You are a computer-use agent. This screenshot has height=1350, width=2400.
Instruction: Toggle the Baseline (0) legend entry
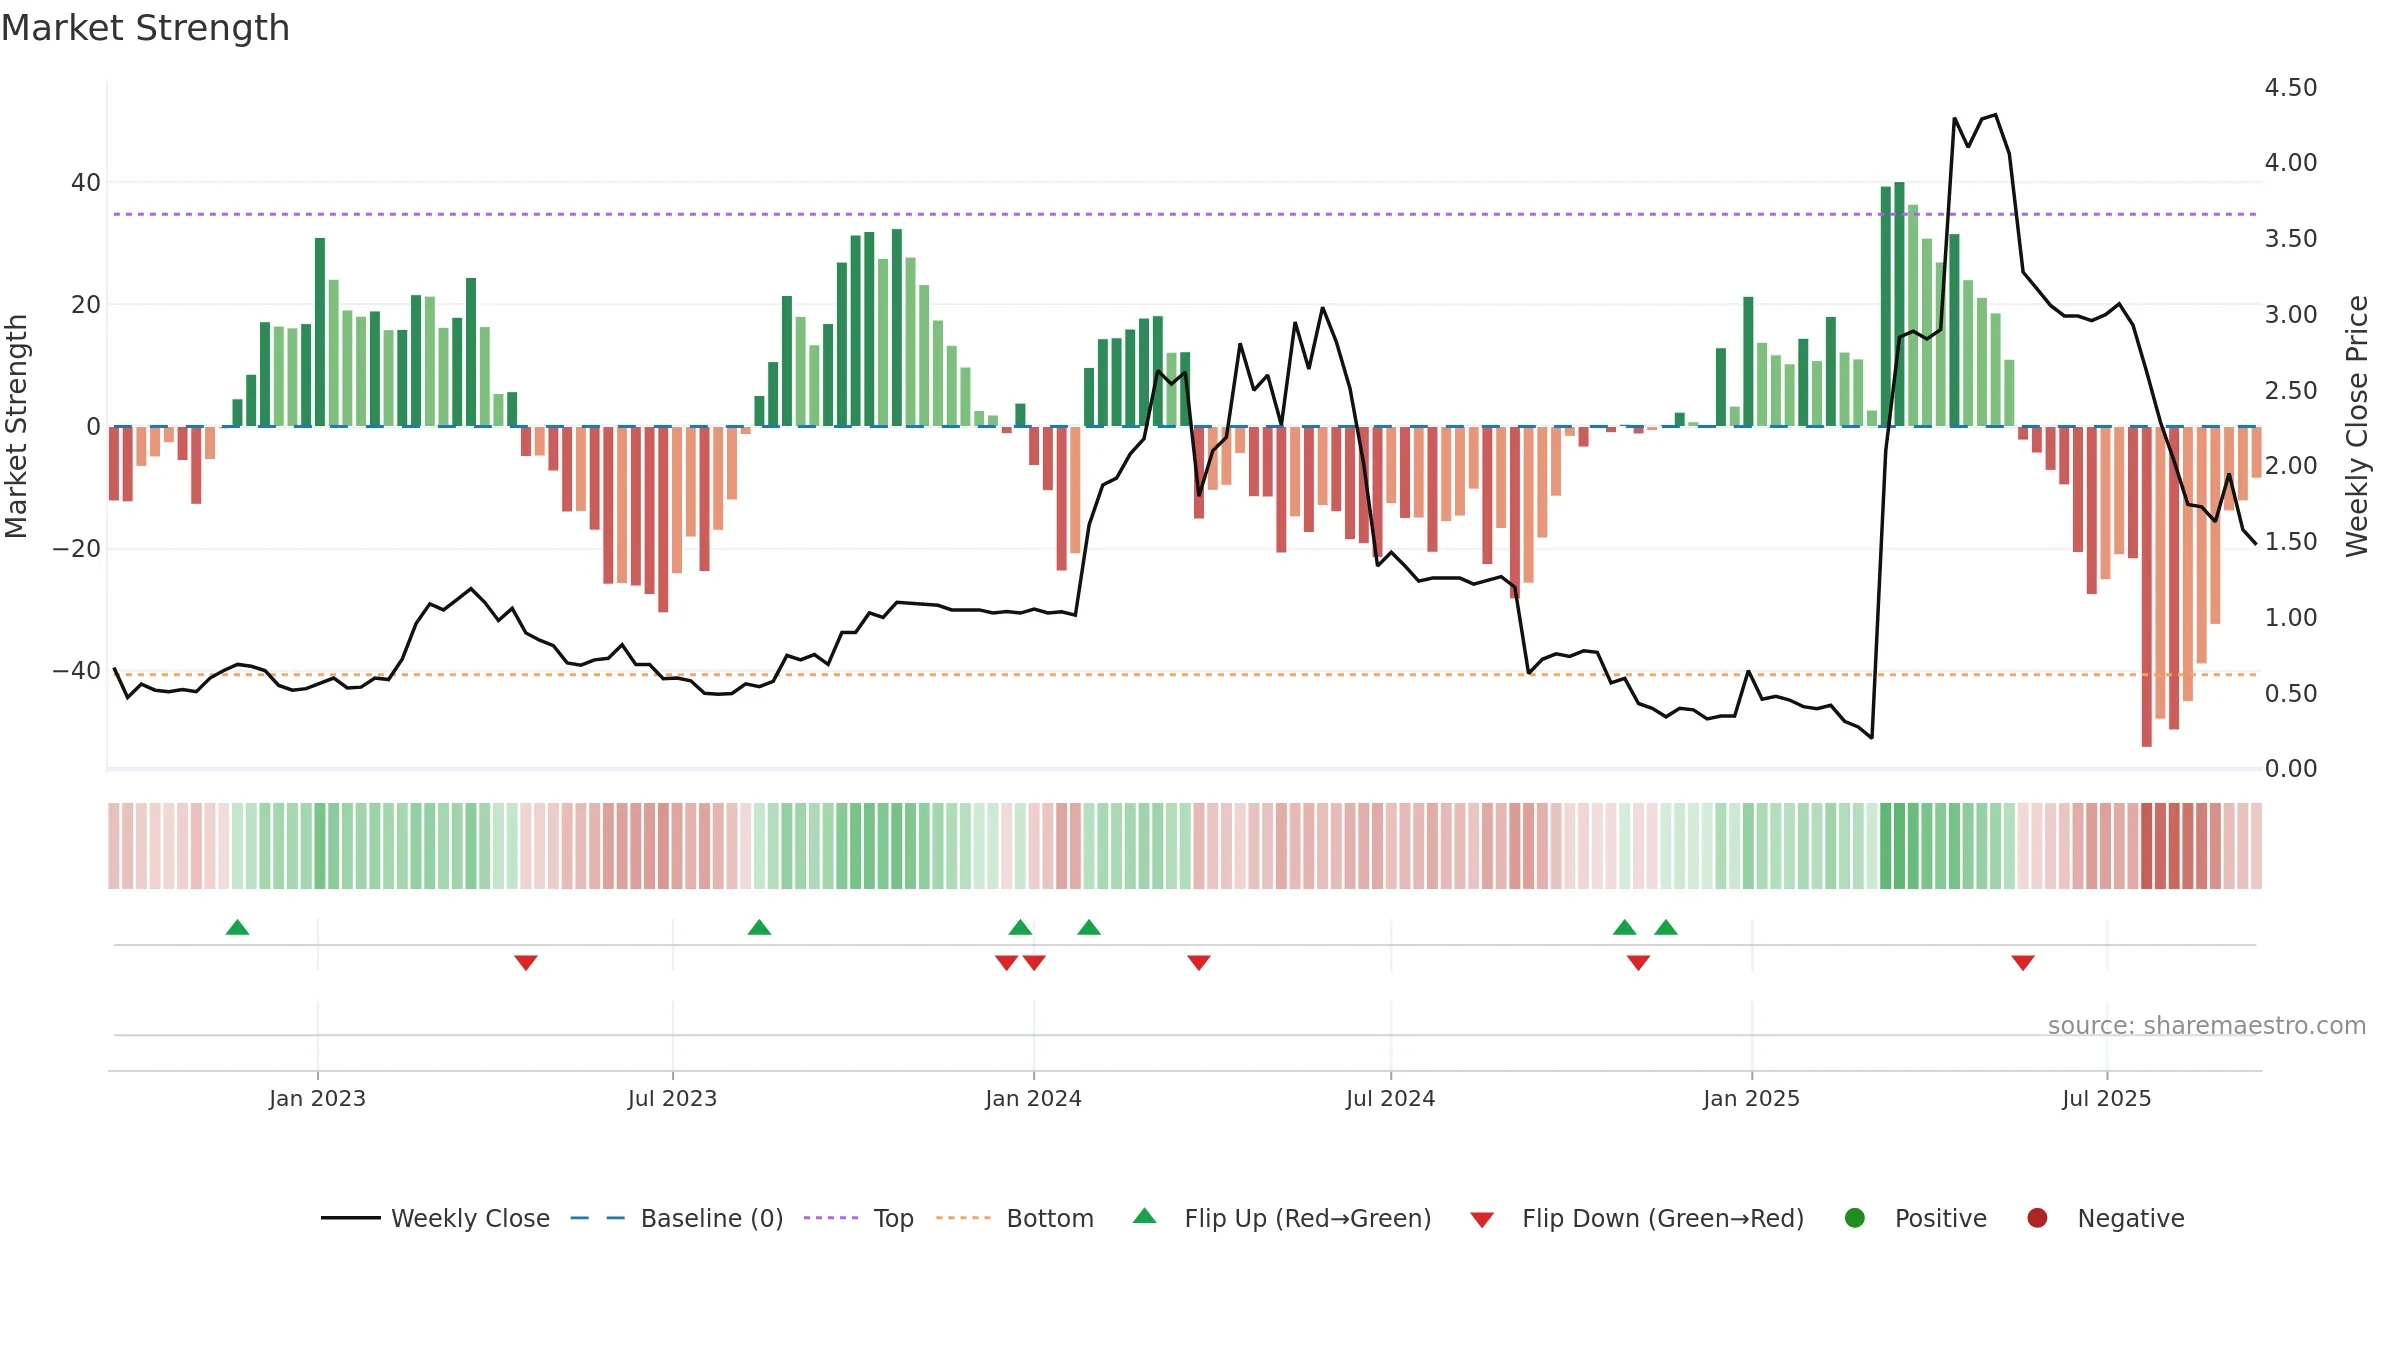pyautogui.click(x=677, y=1218)
